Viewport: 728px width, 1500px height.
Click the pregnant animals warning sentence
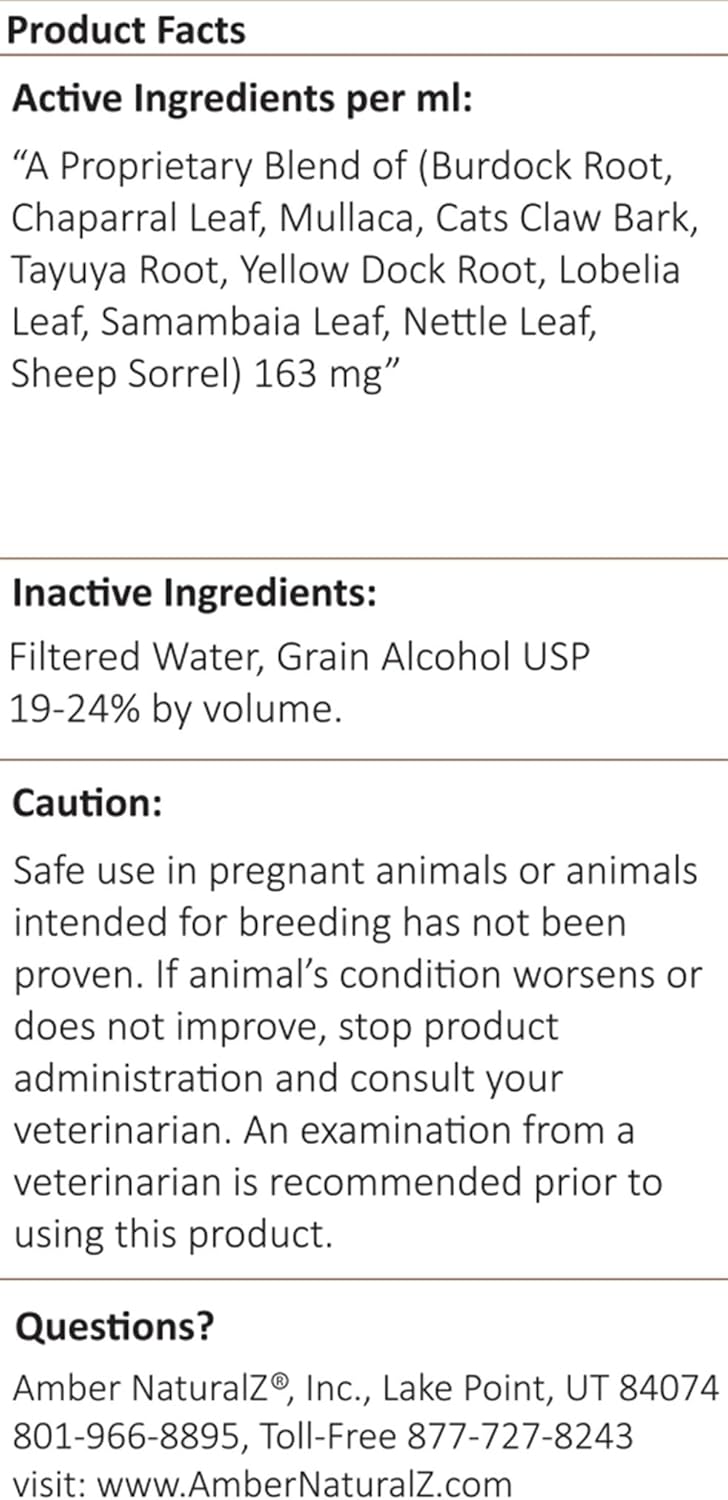(355, 871)
